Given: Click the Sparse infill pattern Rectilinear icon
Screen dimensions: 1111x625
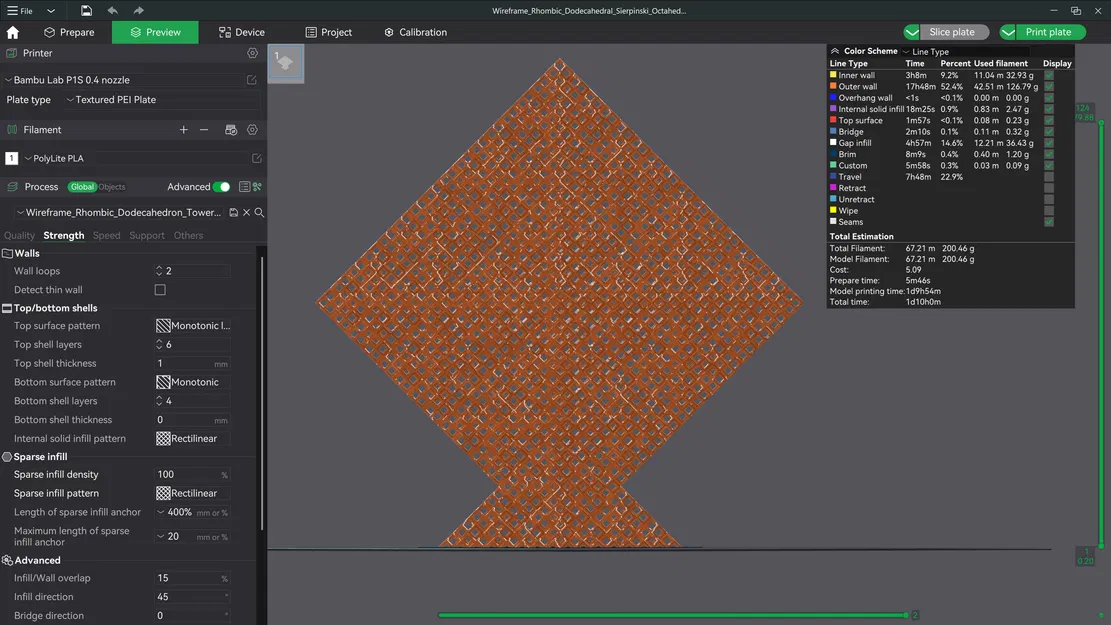Looking at the screenshot, I should coord(163,493).
